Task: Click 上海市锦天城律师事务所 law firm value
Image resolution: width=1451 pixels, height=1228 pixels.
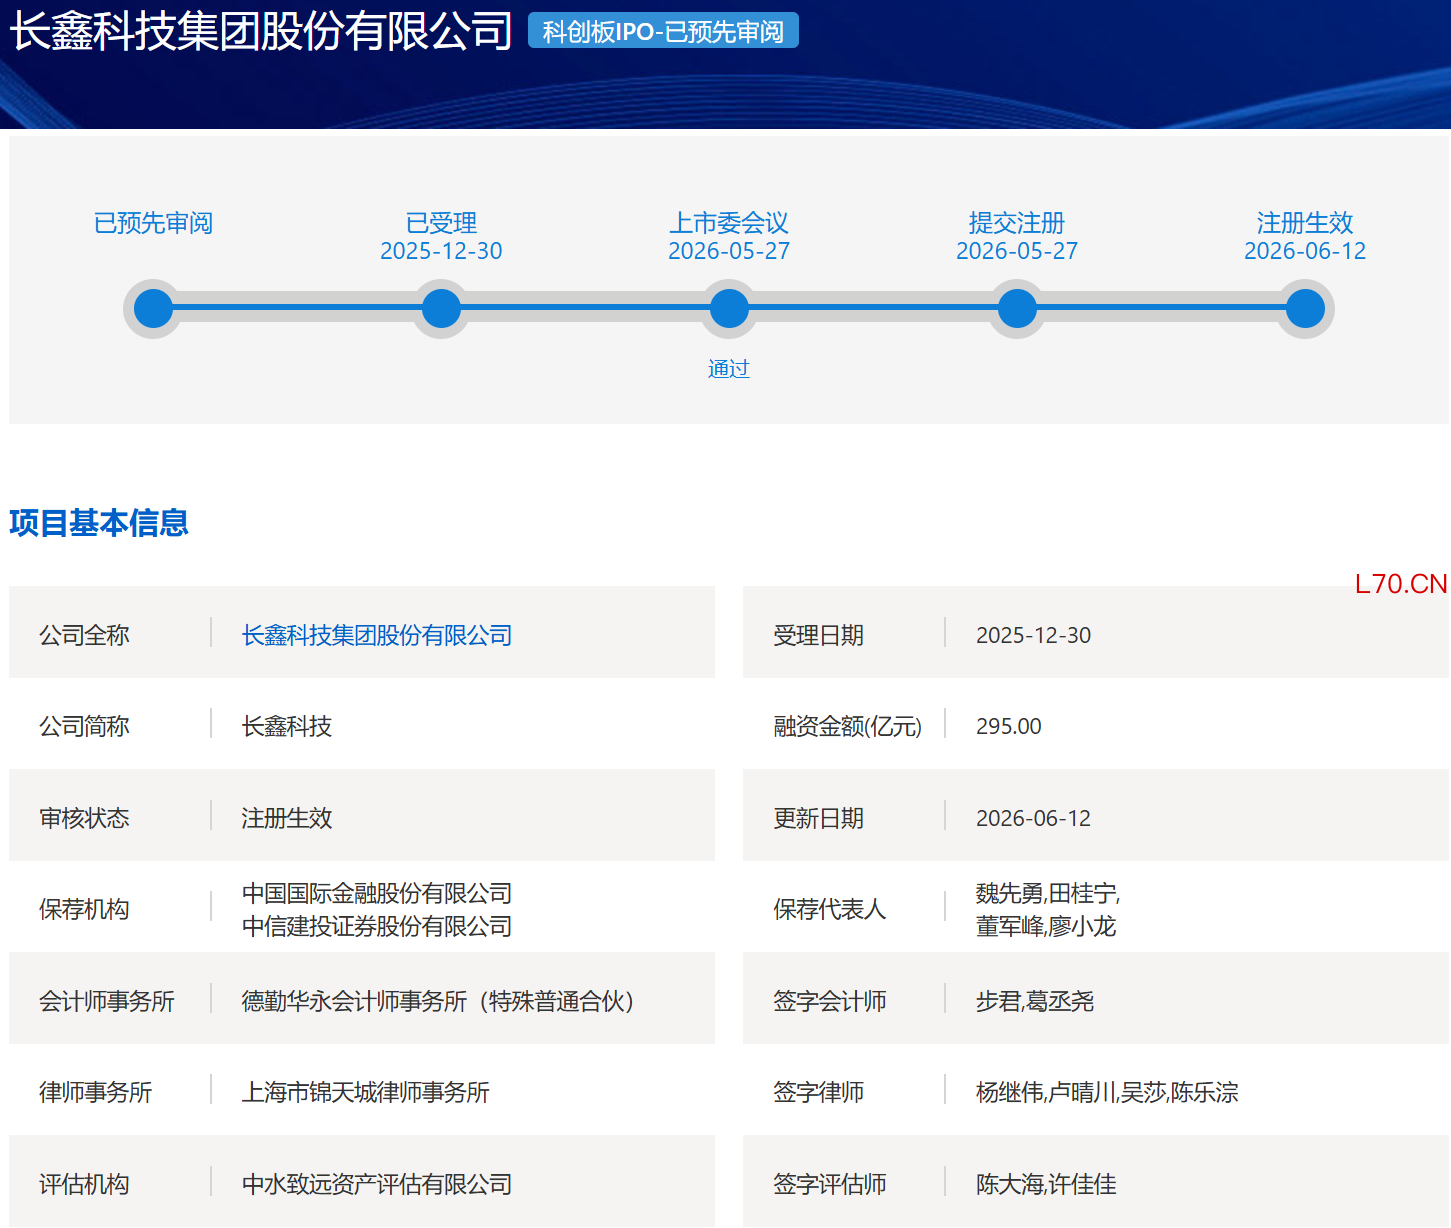Action: (x=366, y=1092)
